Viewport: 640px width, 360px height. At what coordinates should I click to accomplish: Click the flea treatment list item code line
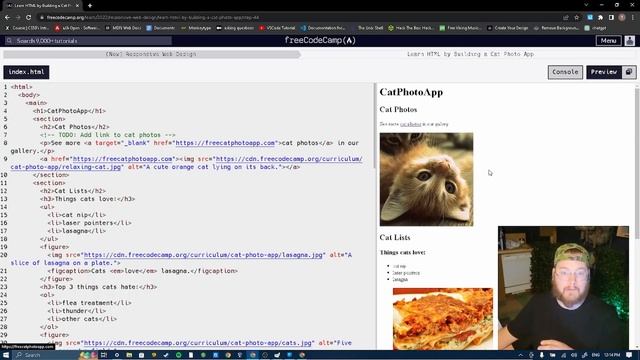click(x=89, y=303)
